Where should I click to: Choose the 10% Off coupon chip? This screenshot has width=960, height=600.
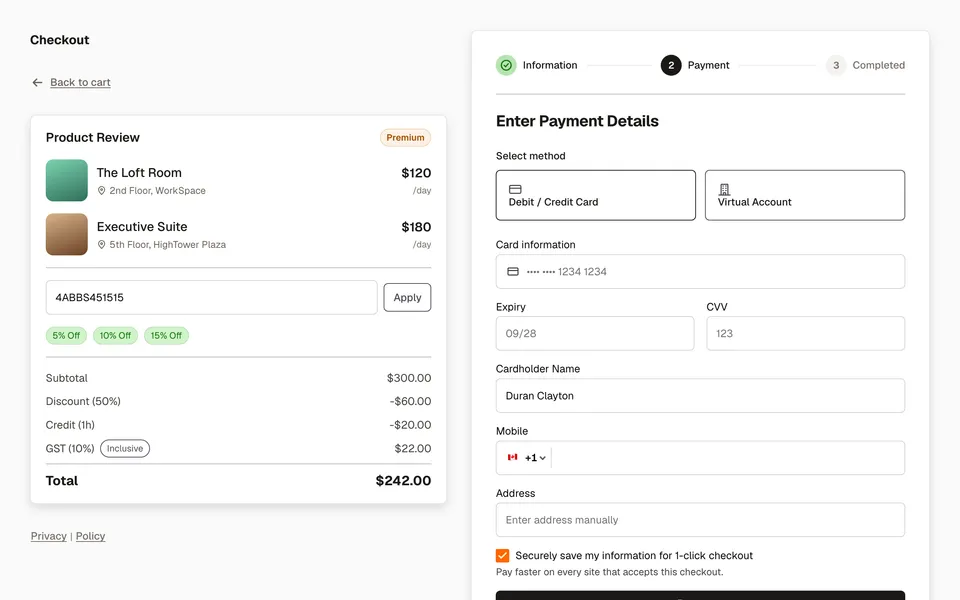click(115, 336)
